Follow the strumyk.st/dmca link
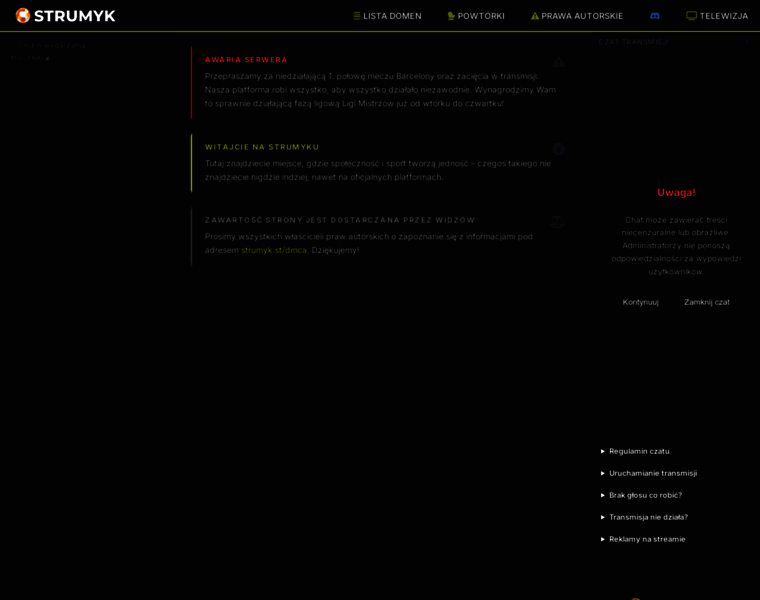The image size is (760, 600). (274, 250)
